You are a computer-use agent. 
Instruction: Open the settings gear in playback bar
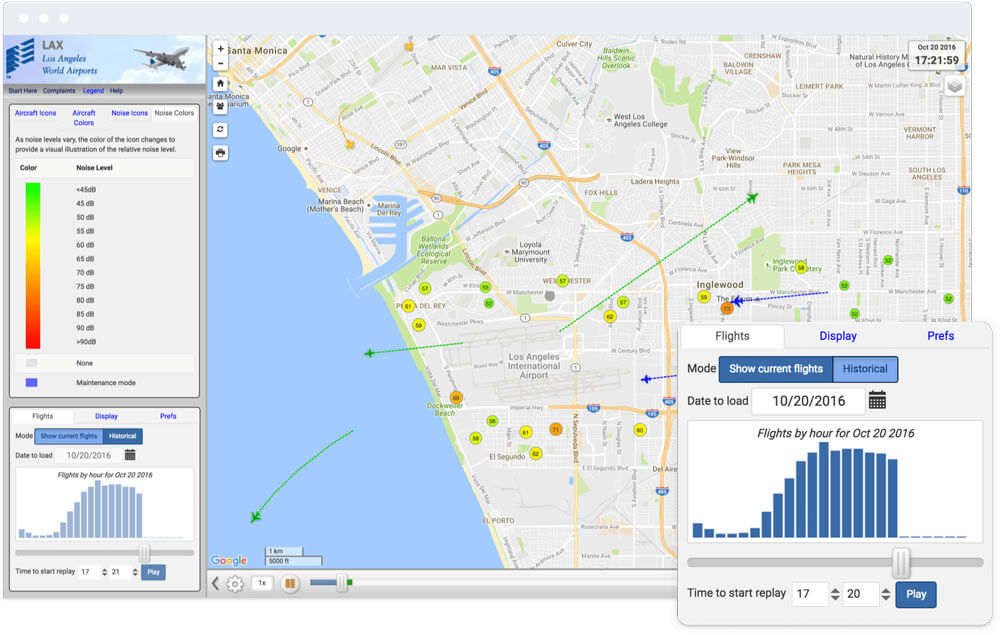(235, 583)
